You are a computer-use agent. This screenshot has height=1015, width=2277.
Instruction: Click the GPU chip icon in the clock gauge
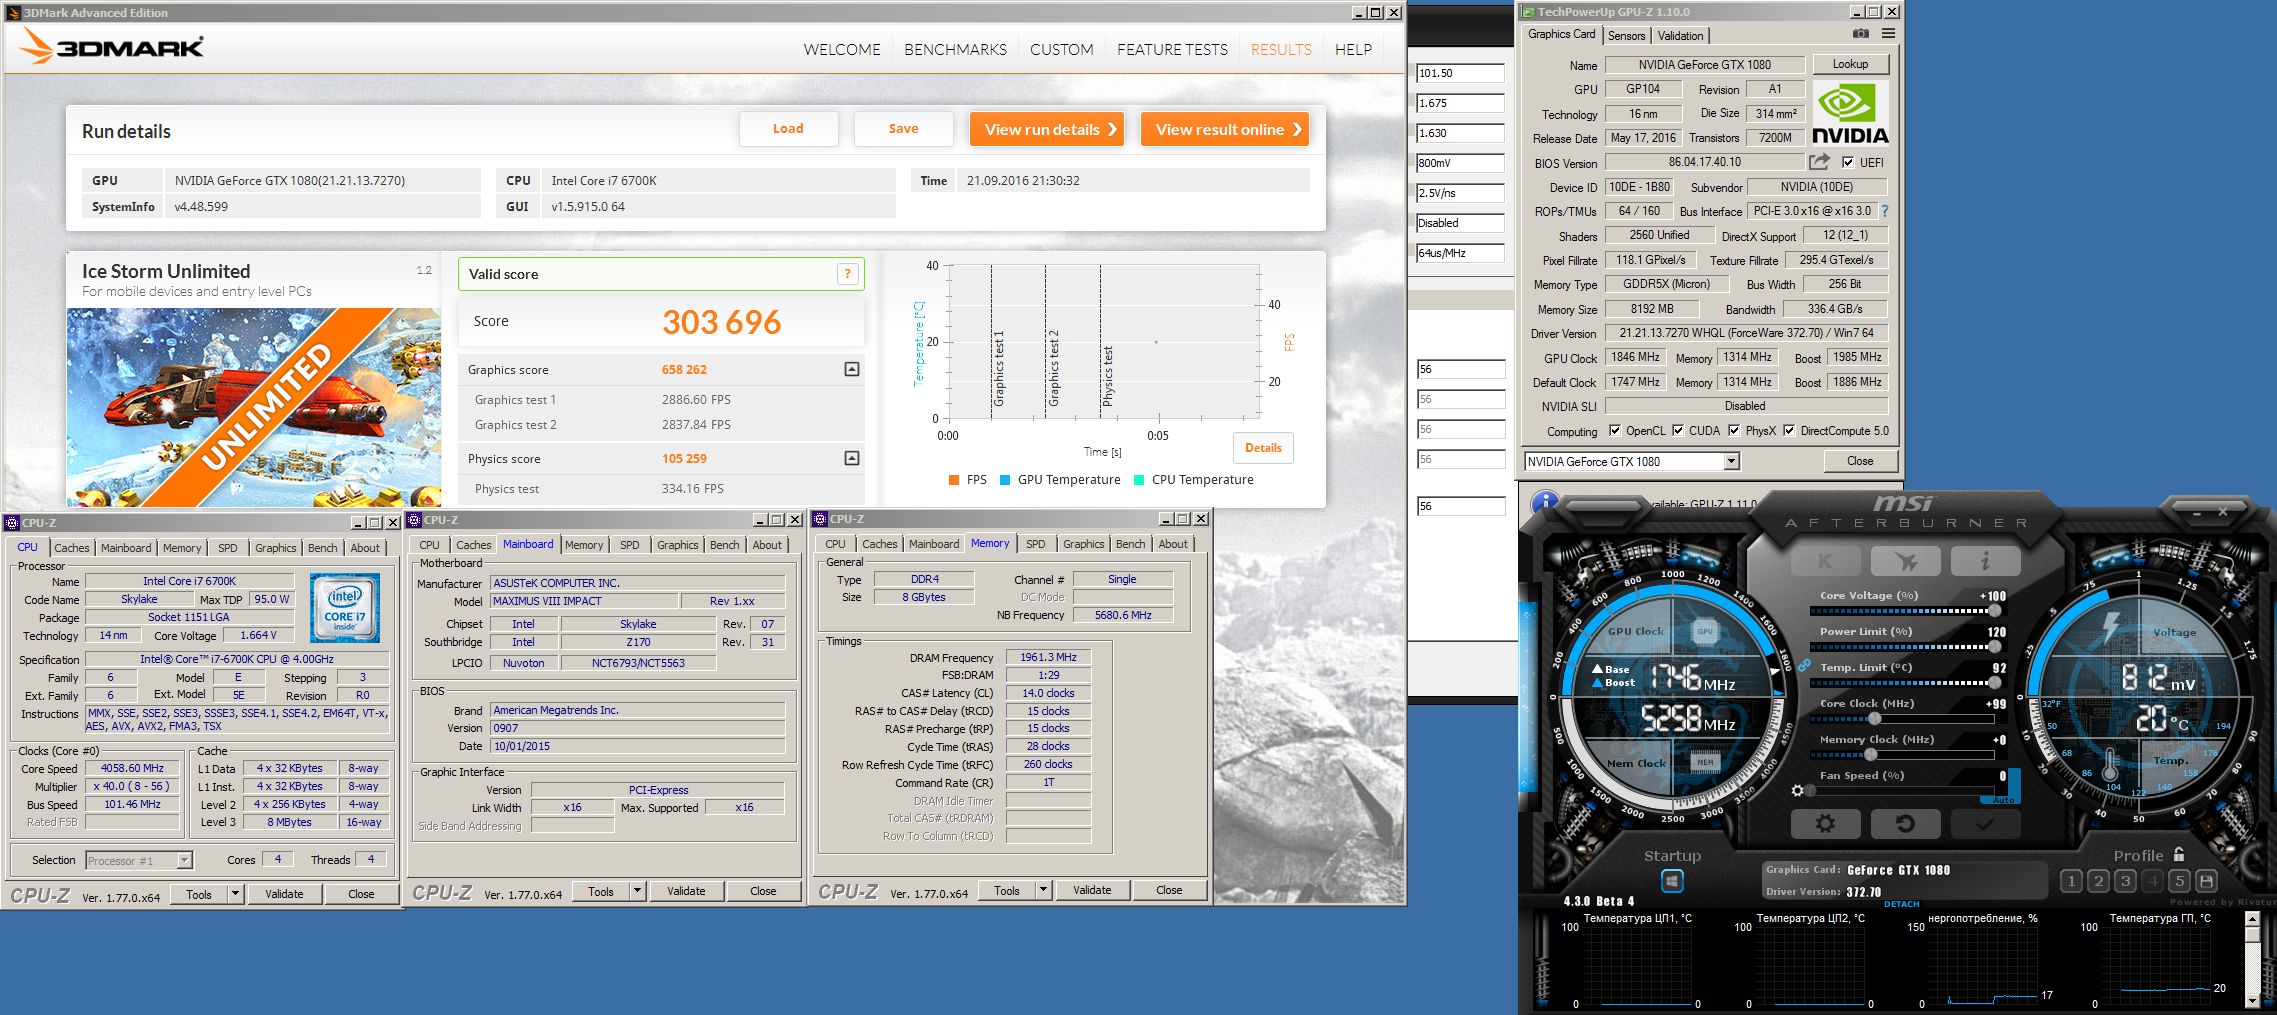click(x=1705, y=631)
